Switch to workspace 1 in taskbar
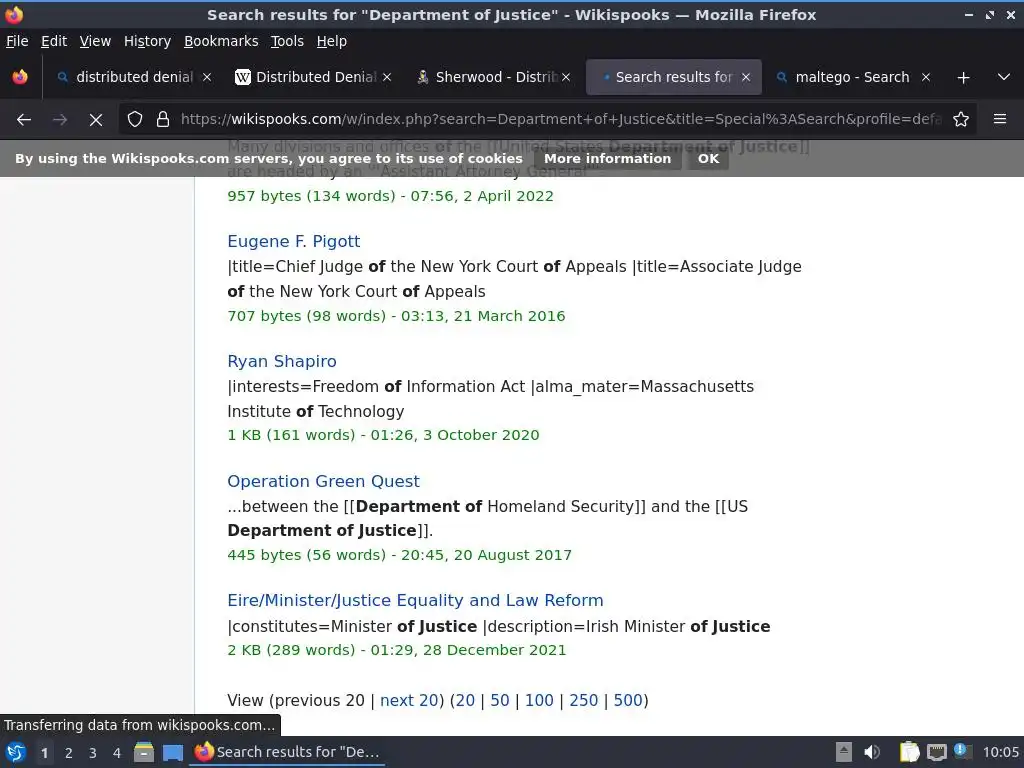The width and height of the screenshot is (1024, 768). pos(44,753)
